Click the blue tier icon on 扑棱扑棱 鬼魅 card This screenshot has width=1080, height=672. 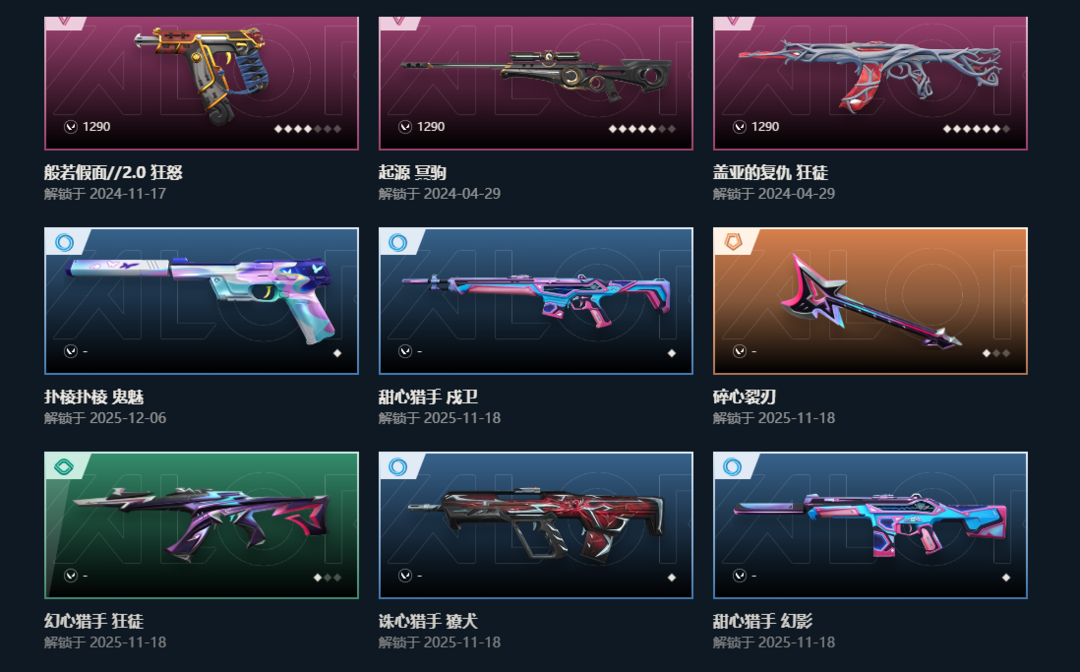[64, 242]
